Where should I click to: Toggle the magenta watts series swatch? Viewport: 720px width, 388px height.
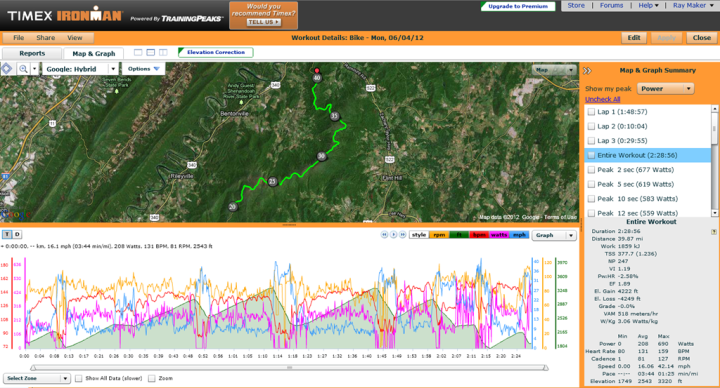click(499, 235)
